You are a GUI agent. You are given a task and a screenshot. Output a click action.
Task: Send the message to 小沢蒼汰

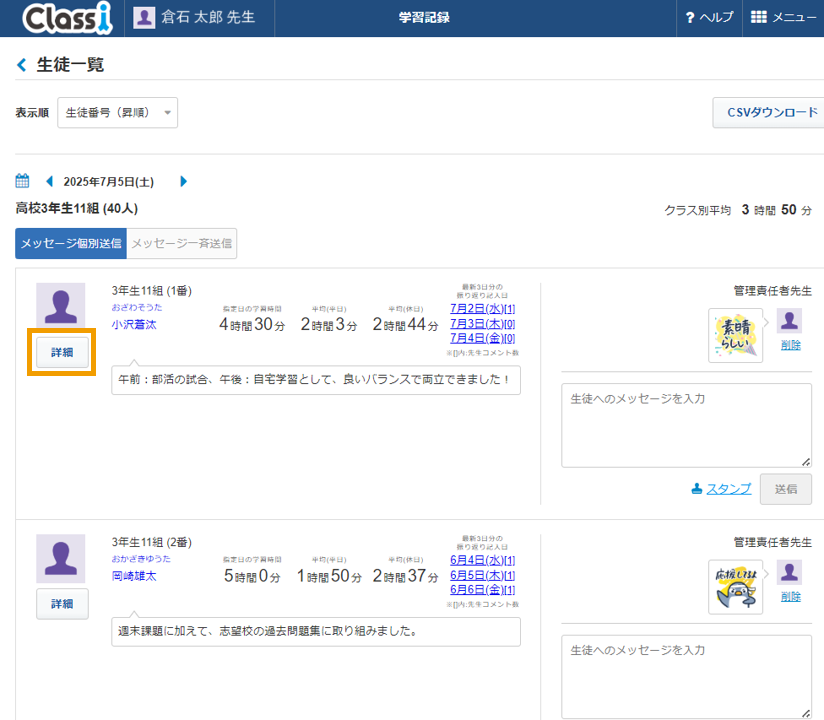786,489
